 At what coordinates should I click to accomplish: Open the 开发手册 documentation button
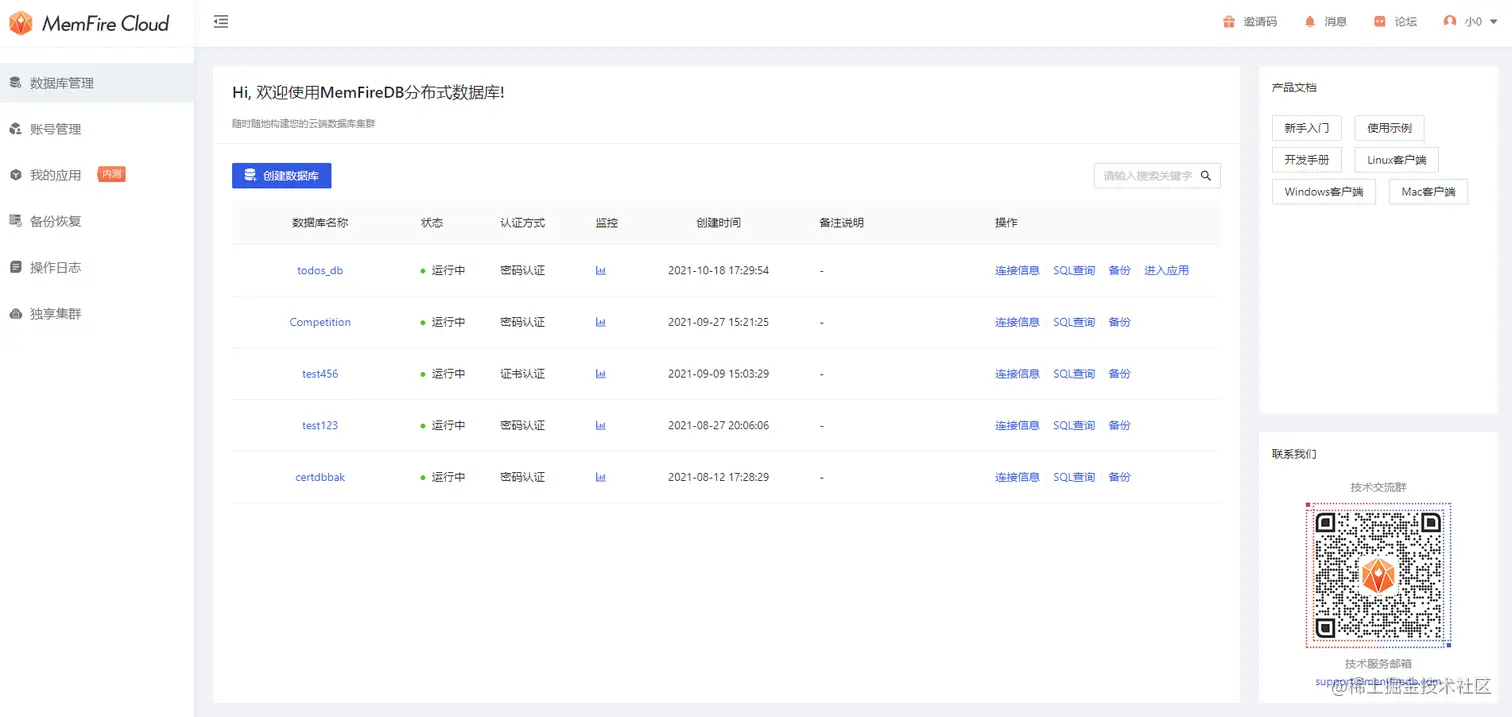[1306, 160]
